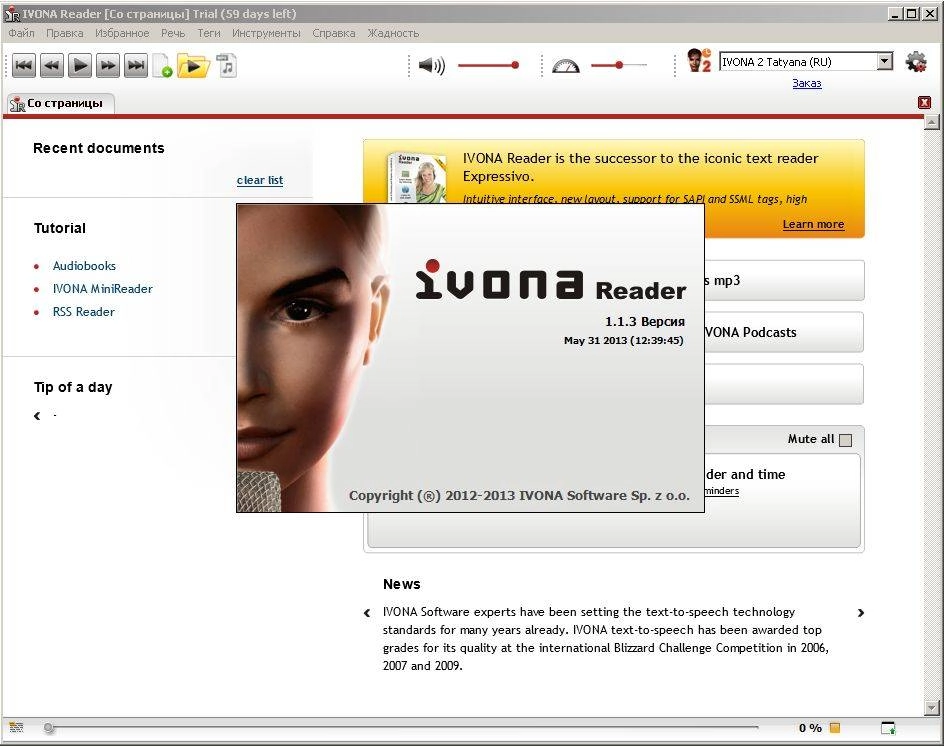944x747 pixels.
Task: Show previous news item with left arrow
Action: pos(367,612)
